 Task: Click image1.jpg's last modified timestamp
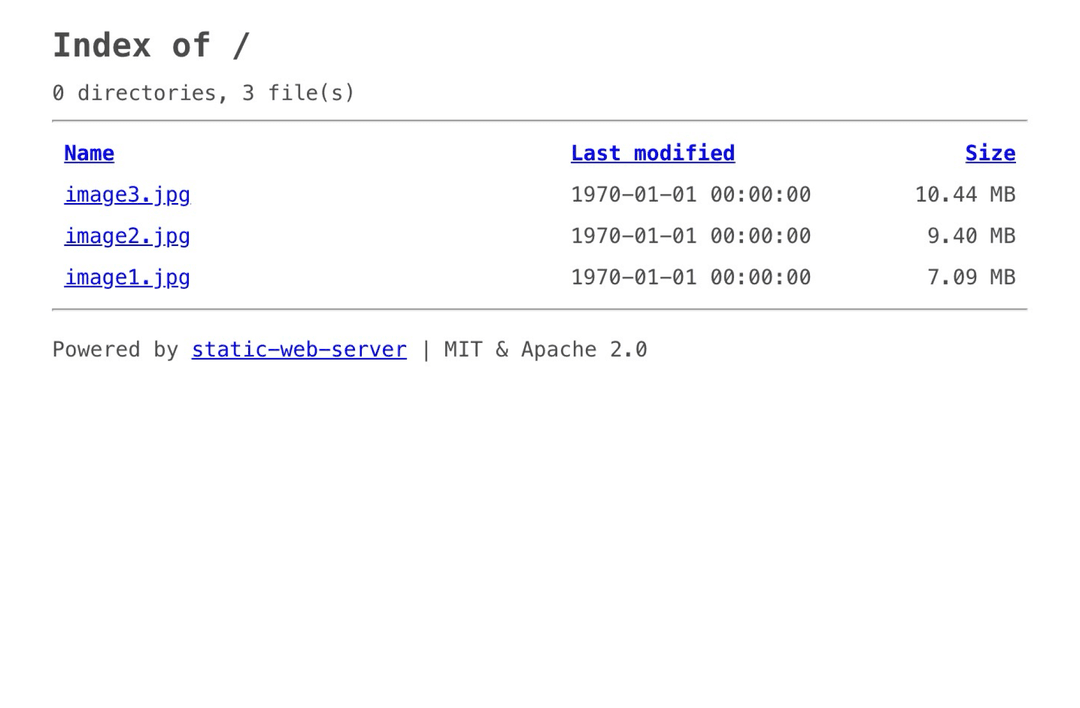690,277
